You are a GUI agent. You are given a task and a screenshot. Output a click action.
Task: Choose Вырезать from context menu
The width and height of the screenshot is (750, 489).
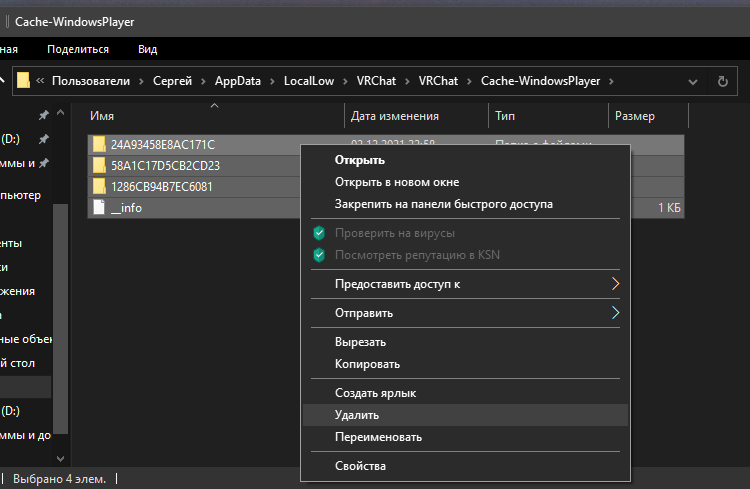point(360,342)
